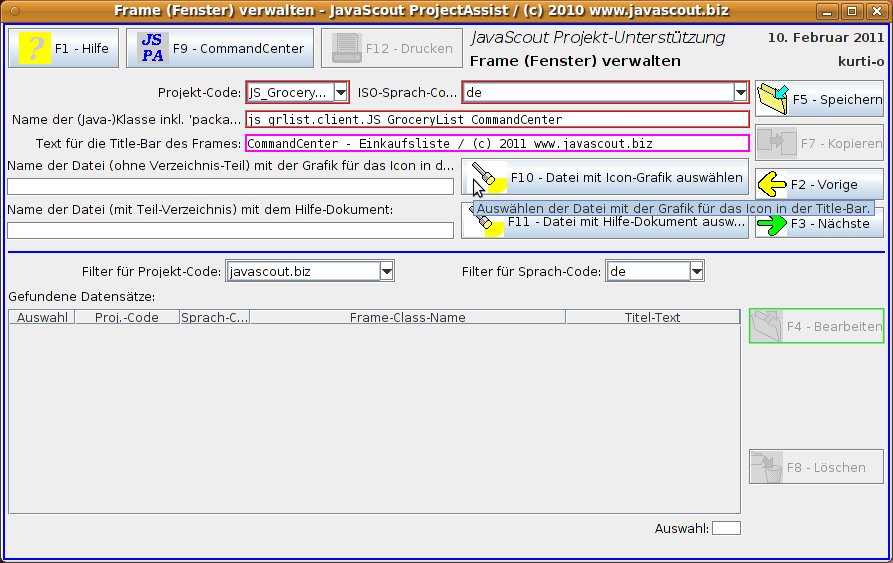
Task: Click flashlight icon for F10 icon-graphic selection
Action: click(486, 178)
